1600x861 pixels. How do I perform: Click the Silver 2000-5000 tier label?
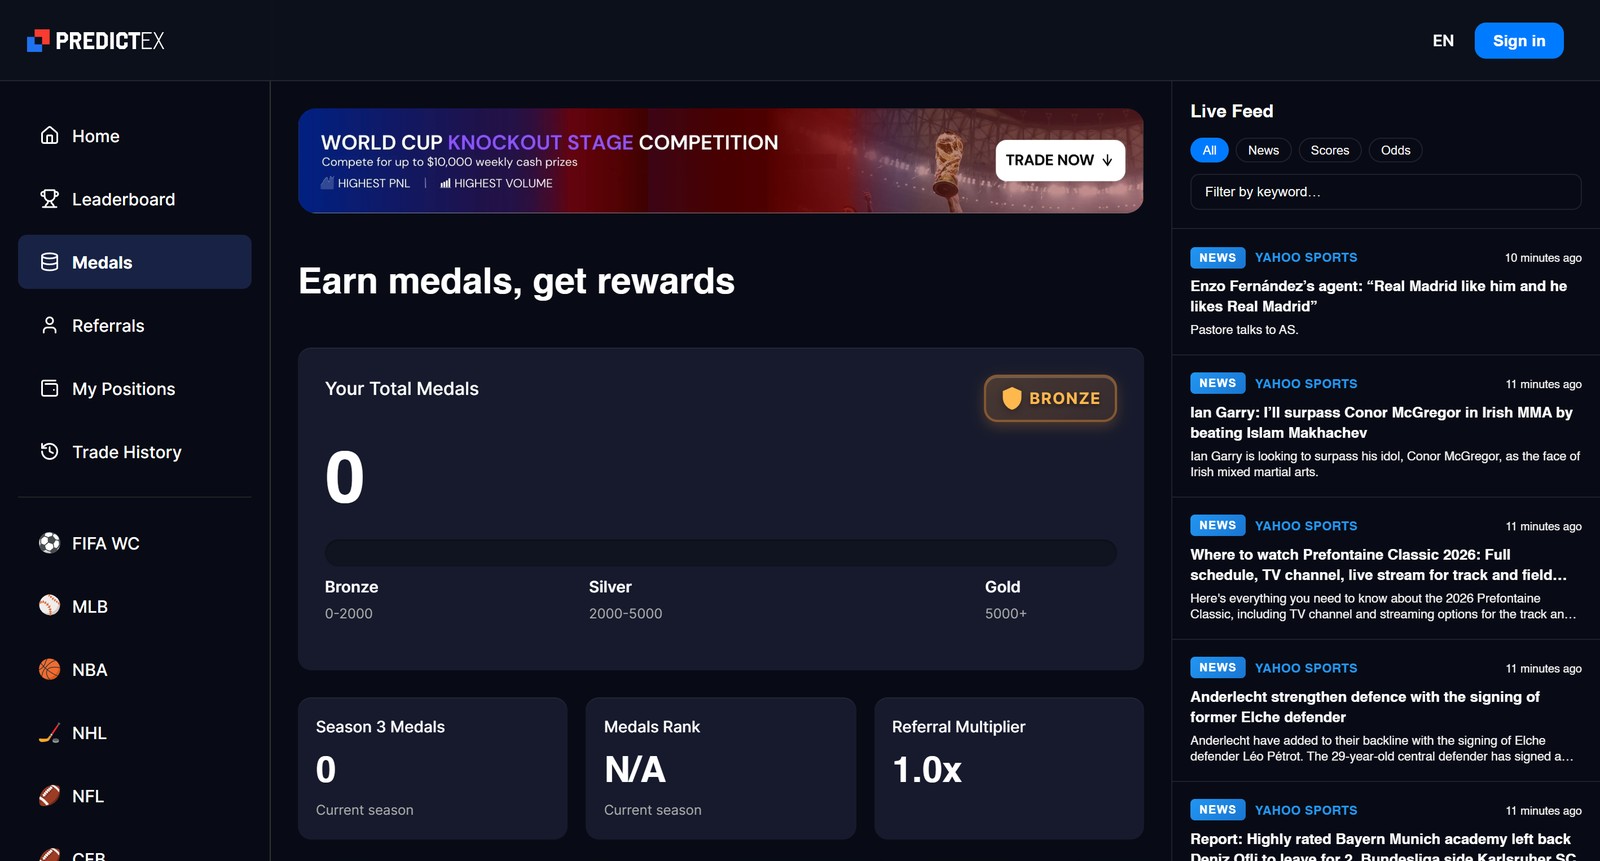pos(625,599)
